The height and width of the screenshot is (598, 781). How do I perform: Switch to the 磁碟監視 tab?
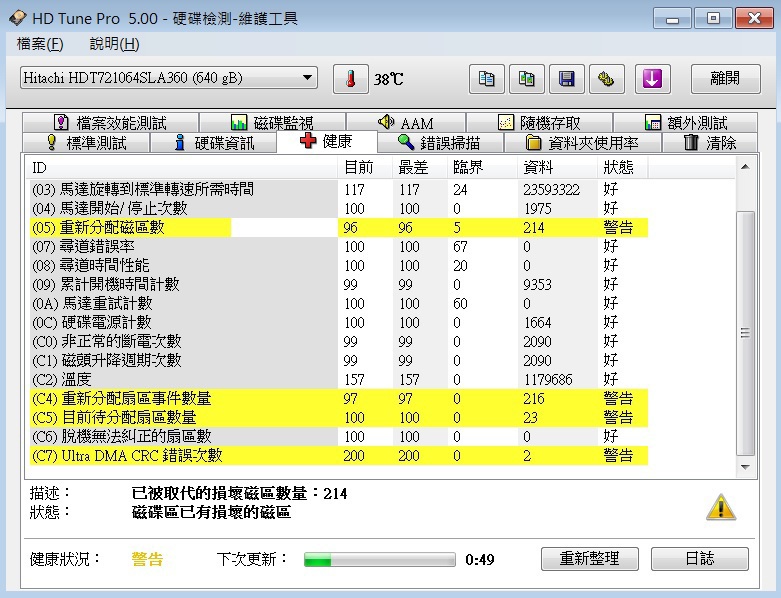point(272,122)
